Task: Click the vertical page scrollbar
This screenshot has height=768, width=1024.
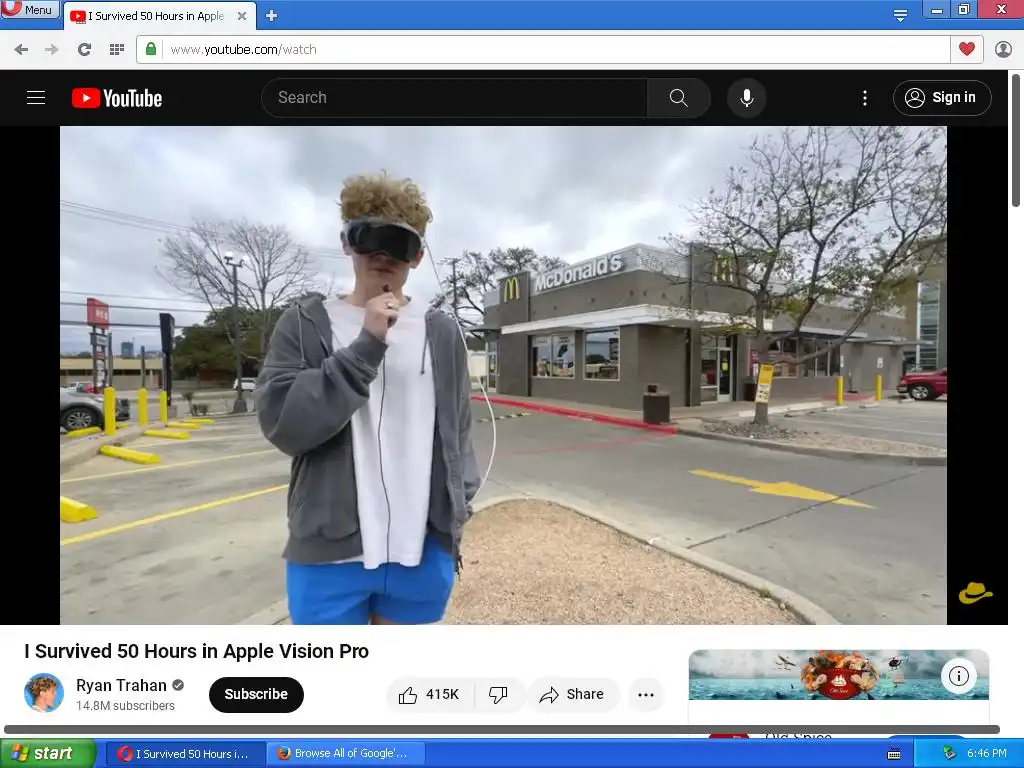Action: click(1016, 140)
